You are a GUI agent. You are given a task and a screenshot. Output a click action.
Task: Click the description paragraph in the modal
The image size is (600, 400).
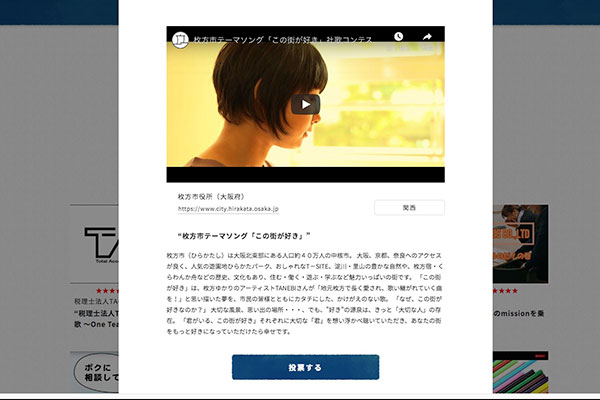tap(300, 294)
